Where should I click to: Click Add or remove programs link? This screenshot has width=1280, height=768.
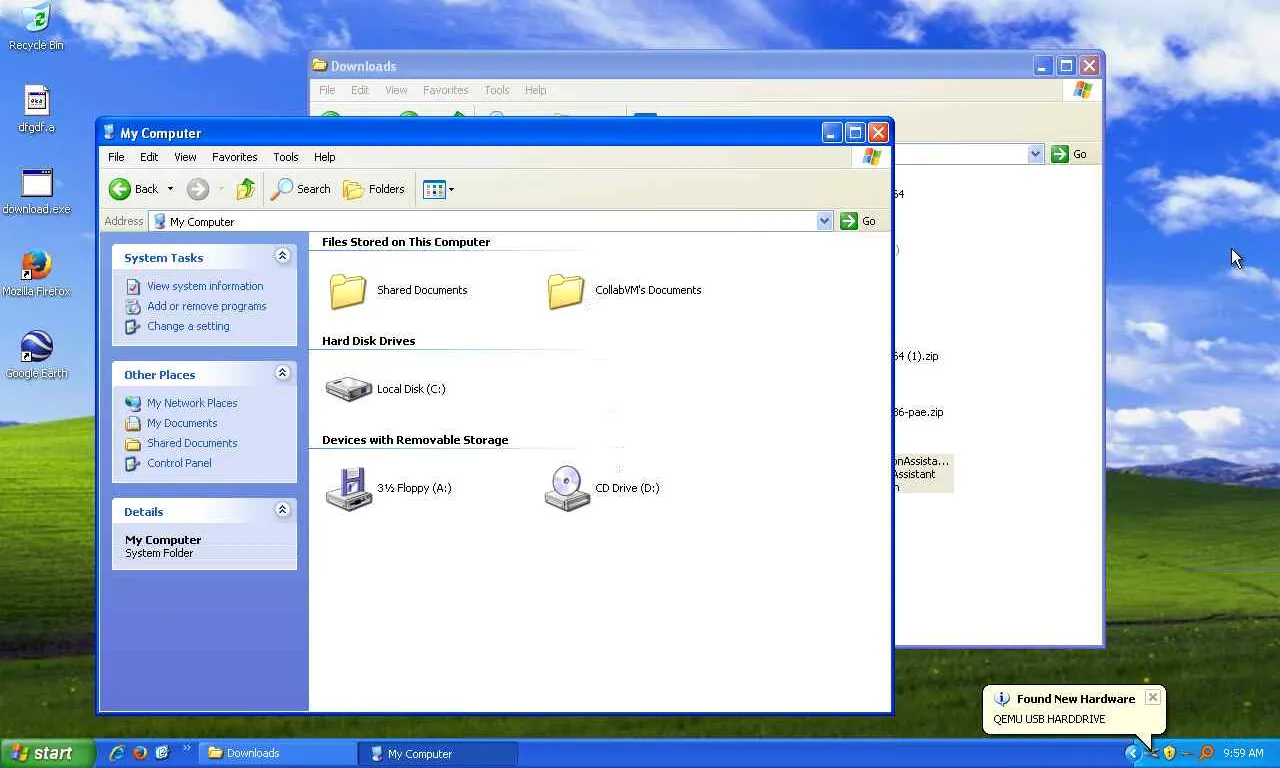207,306
